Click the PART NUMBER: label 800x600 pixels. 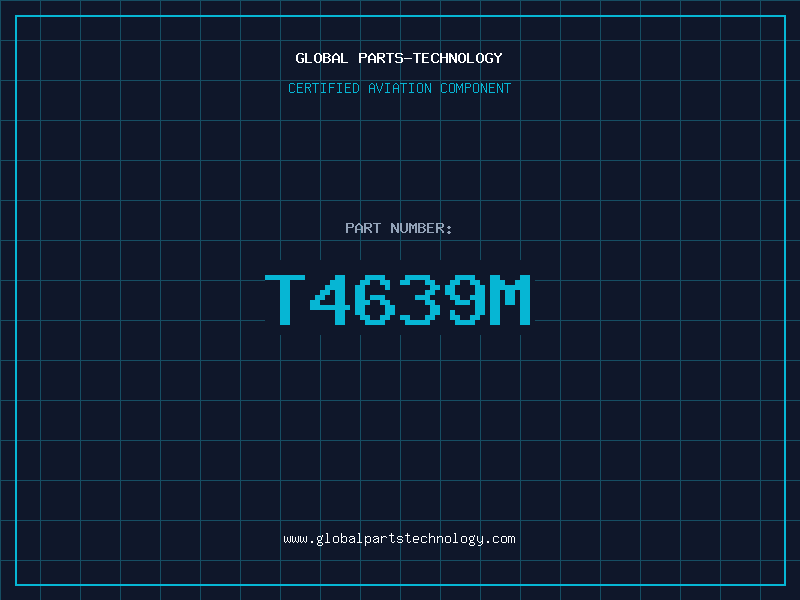(399, 228)
